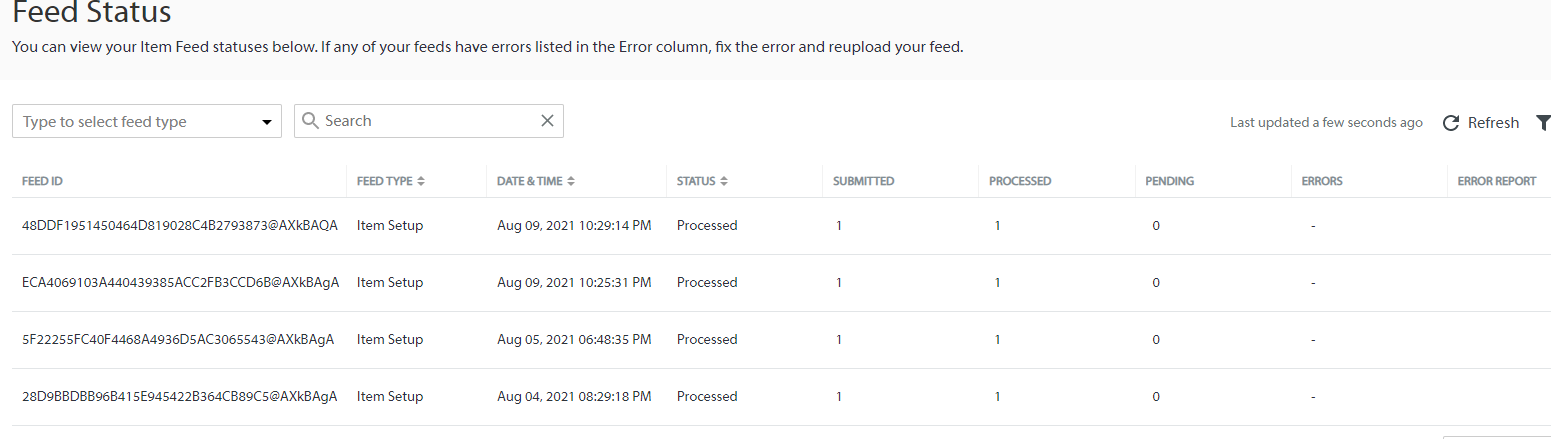The height and width of the screenshot is (439, 1551).
Task: Clear search with the X icon
Action: [547, 121]
